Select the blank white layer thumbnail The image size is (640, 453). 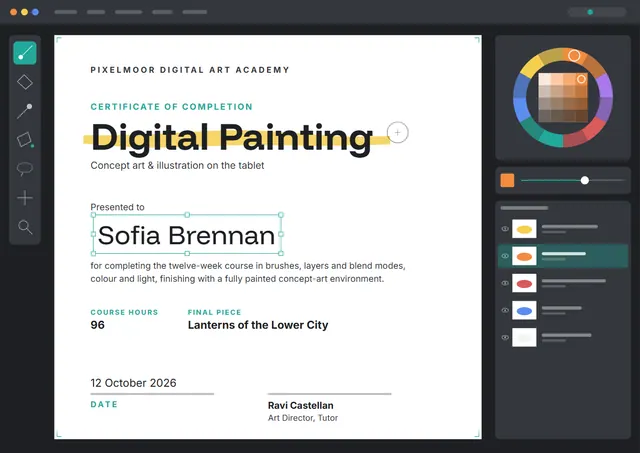click(524, 338)
